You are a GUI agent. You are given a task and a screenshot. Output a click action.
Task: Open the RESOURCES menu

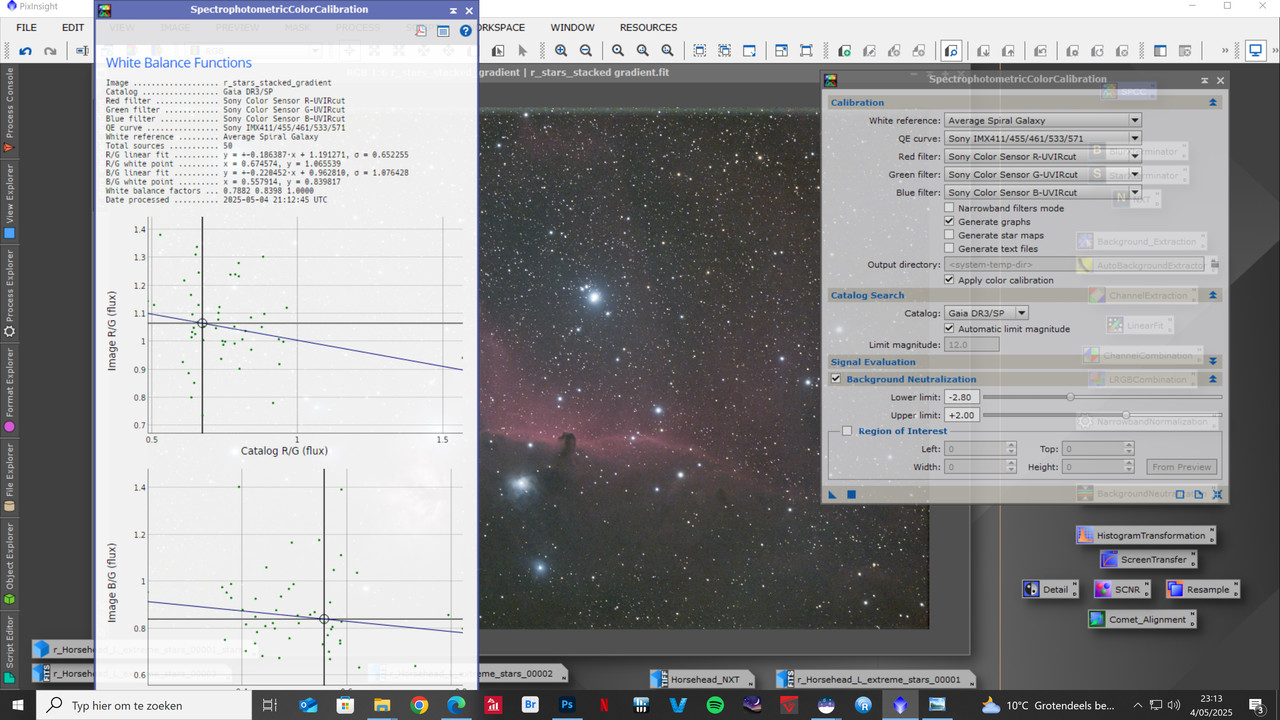[647, 27]
